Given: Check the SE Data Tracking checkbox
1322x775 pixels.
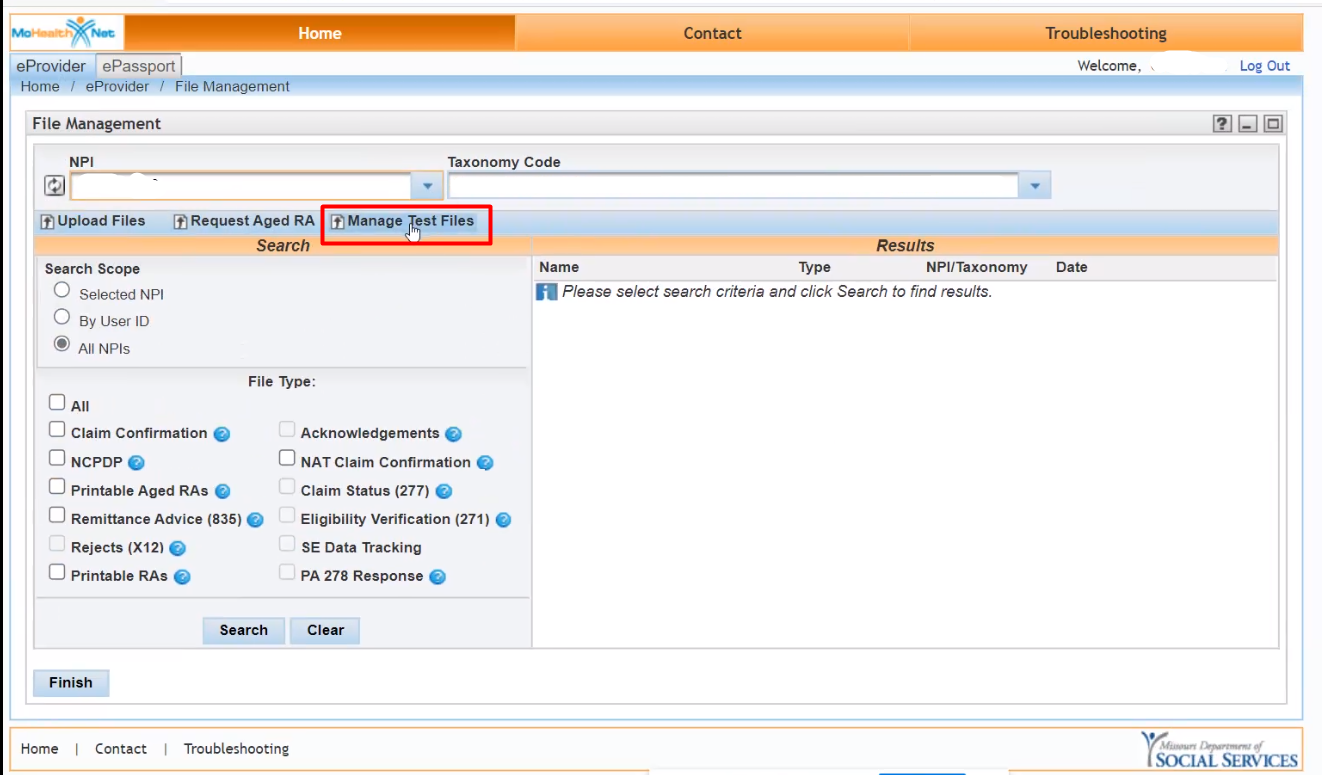Looking at the screenshot, I should click(287, 544).
